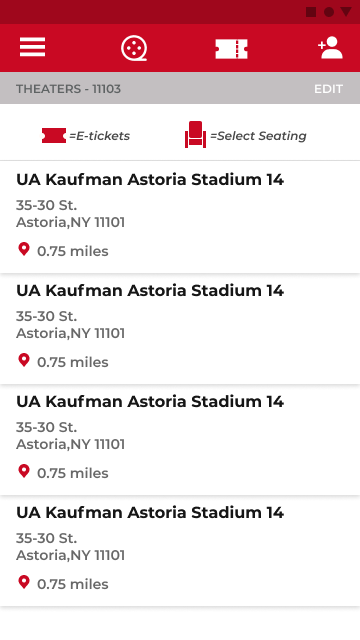Tap the third theater's location pin icon
This screenshot has height=640, width=360.
pyautogui.click(x=24, y=471)
